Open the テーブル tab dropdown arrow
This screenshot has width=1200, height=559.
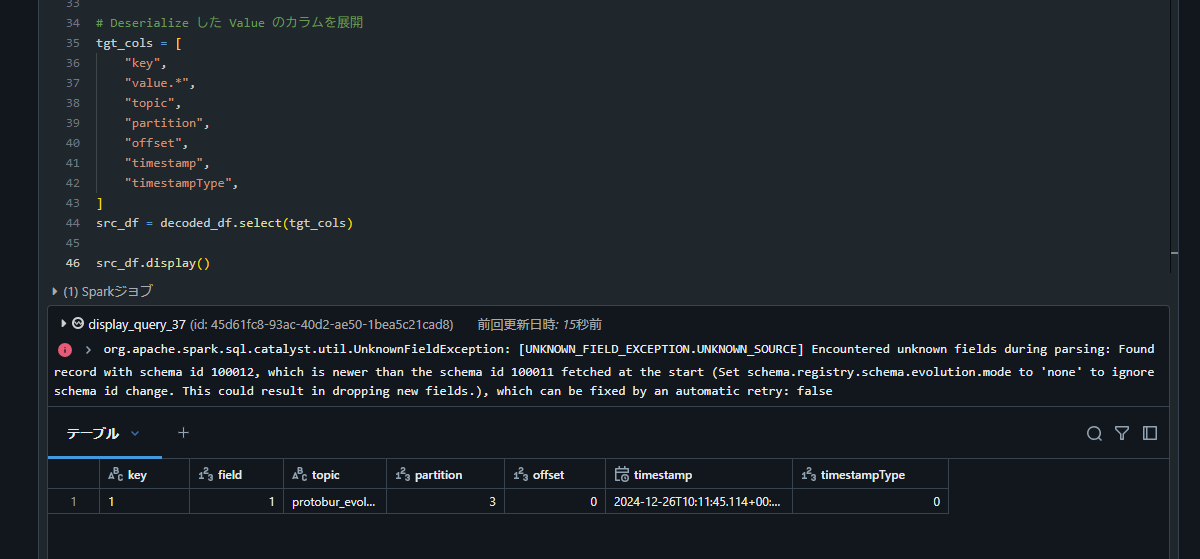click(135, 433)
